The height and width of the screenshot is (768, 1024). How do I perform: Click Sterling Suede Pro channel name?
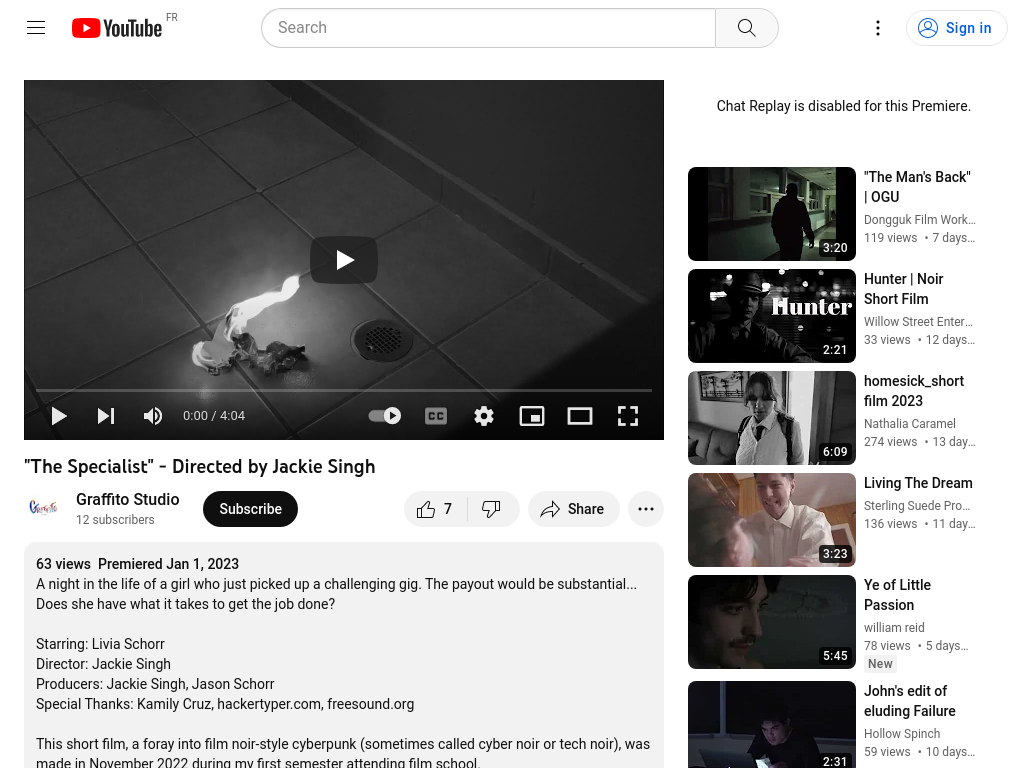click(917, 505)
